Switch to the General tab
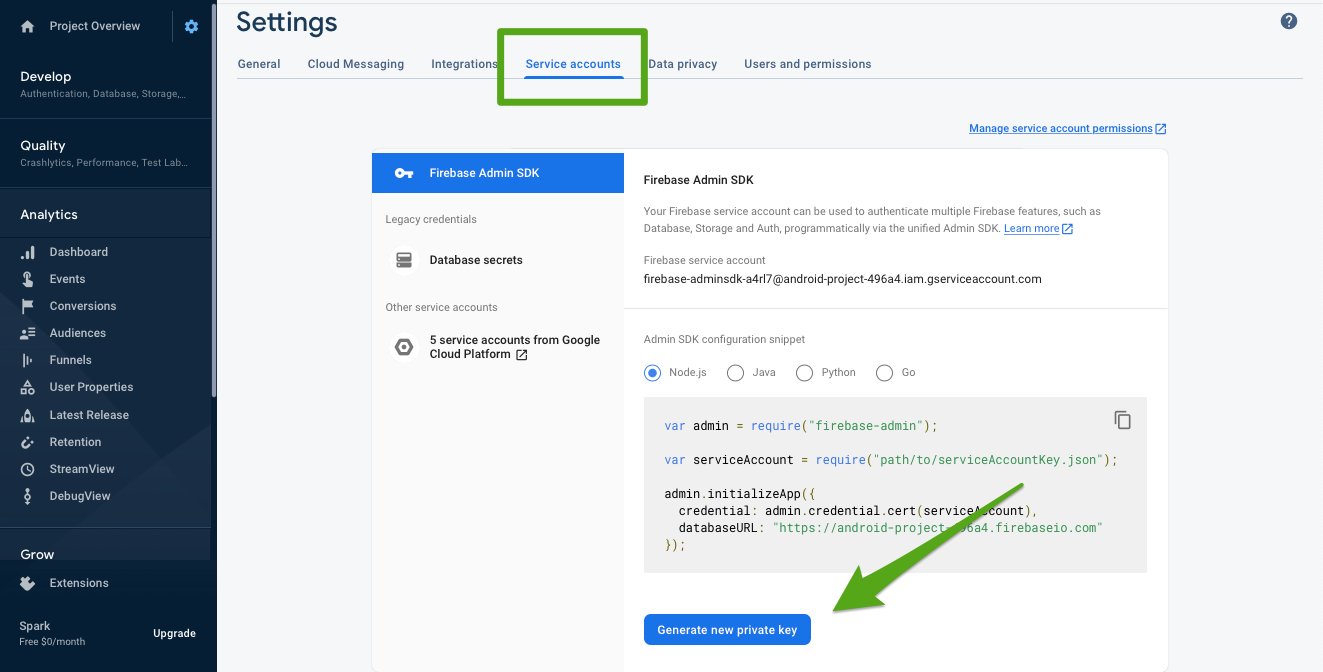 tap(259, 64)
